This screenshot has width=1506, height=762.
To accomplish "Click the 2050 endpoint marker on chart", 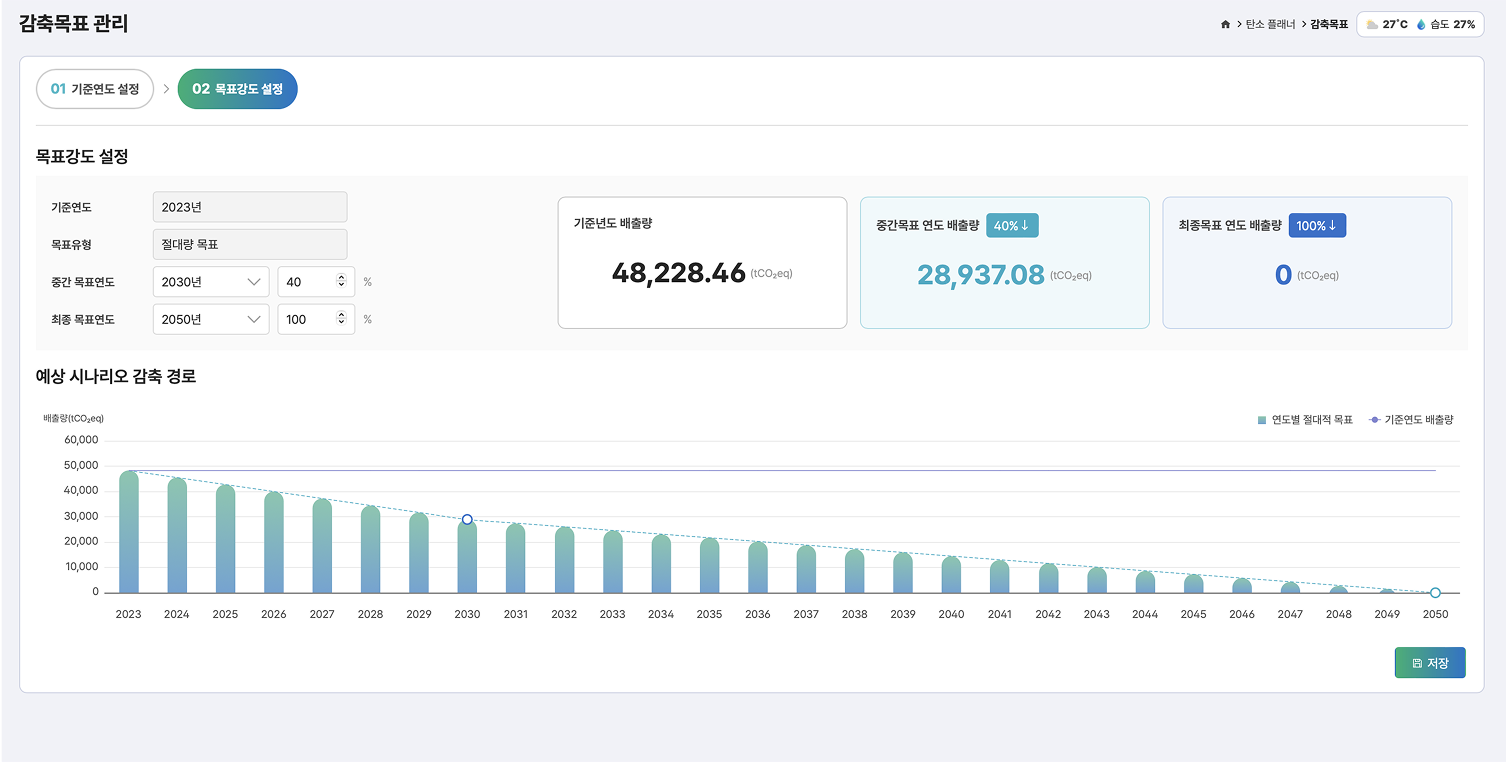I will 1435,593.
